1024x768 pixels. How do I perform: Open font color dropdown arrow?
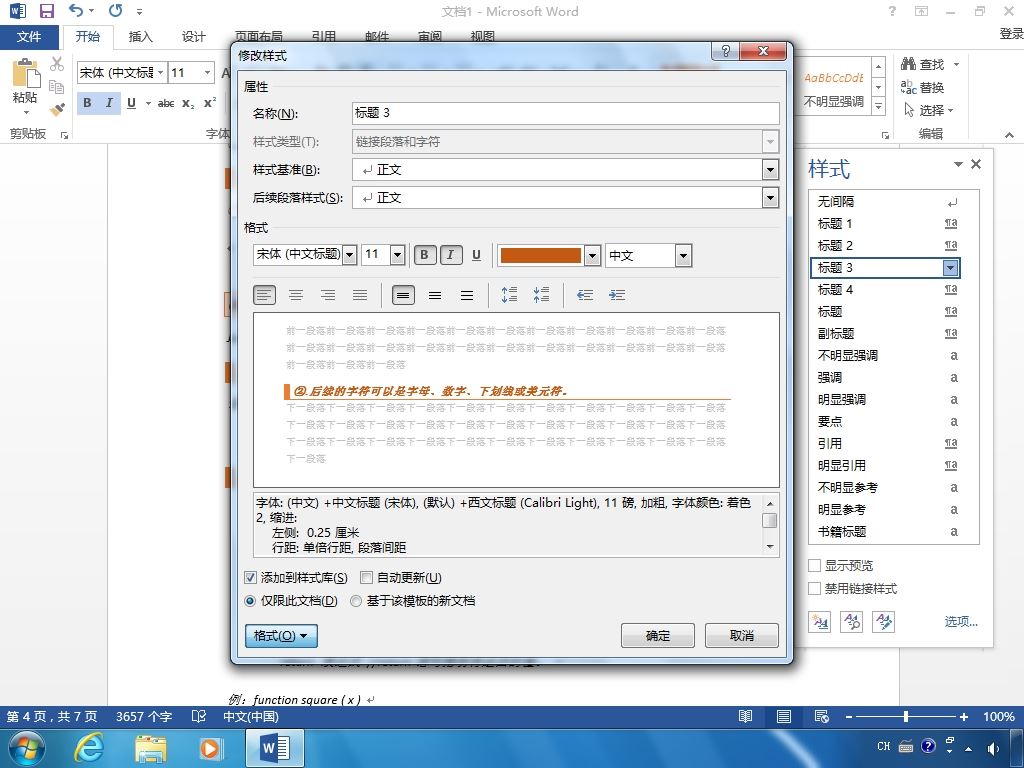(592, 255)
